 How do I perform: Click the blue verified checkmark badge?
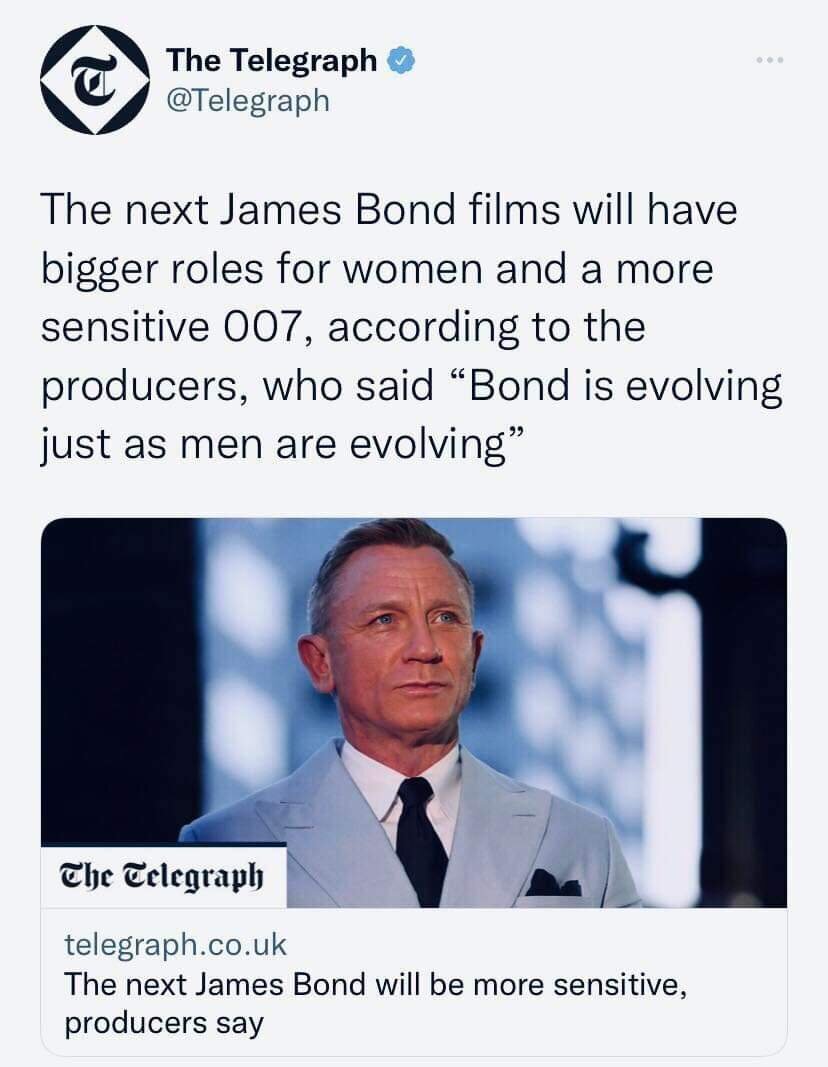point(401,61)
